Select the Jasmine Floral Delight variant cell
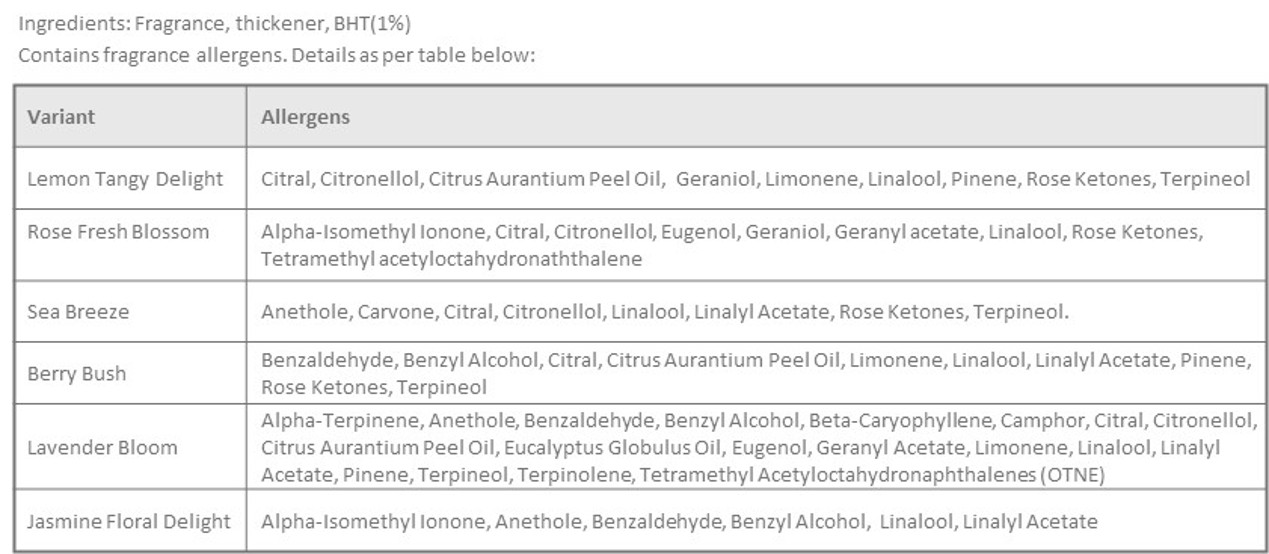 click(x=128, y=522)
